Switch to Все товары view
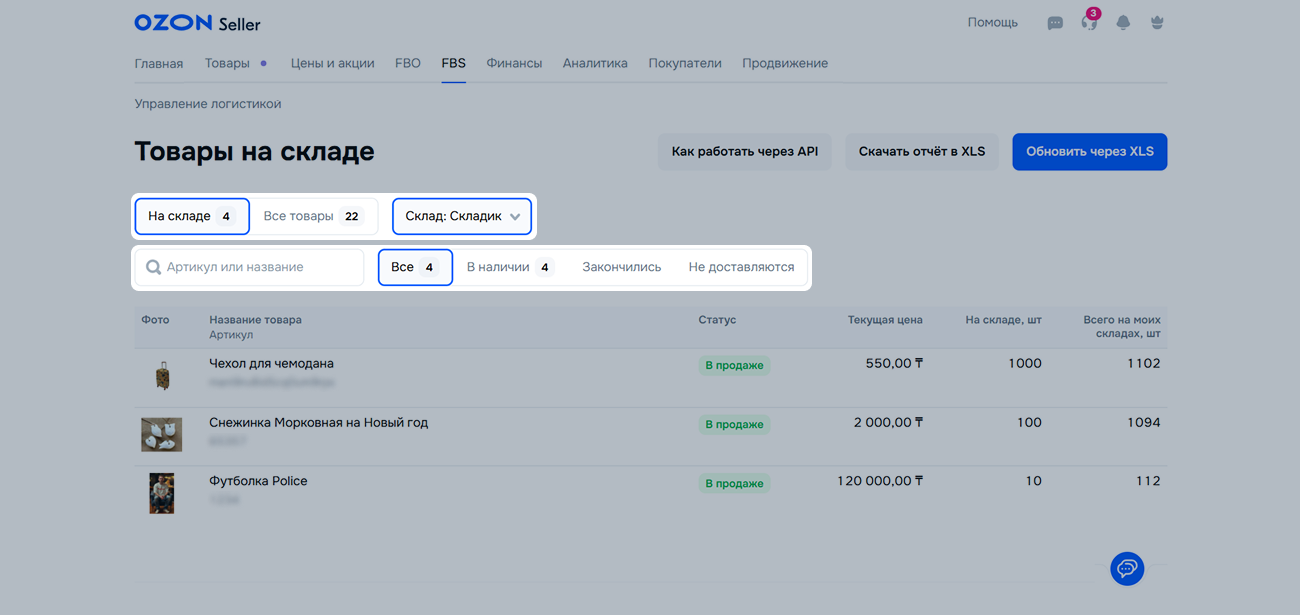The image size is (1300, 615). (x=313, y=216)
